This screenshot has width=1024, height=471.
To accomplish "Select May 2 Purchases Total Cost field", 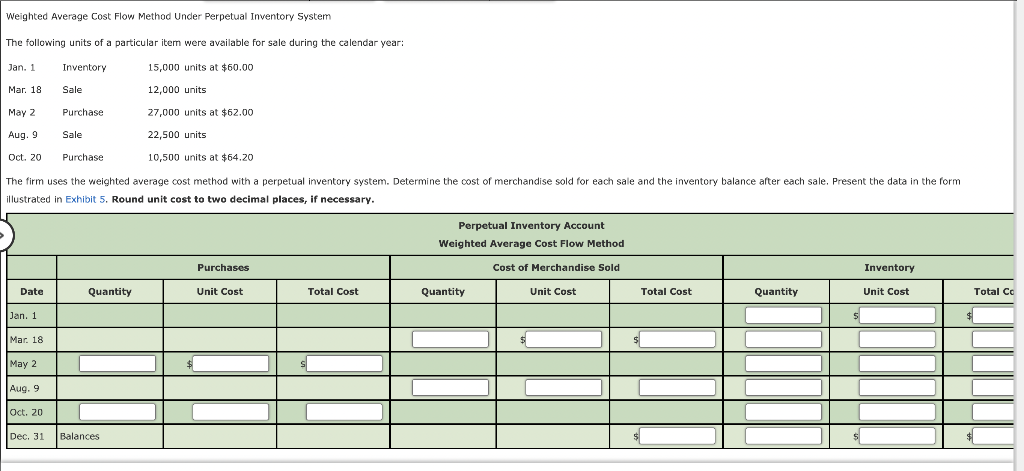I will [x=344, y=364].
